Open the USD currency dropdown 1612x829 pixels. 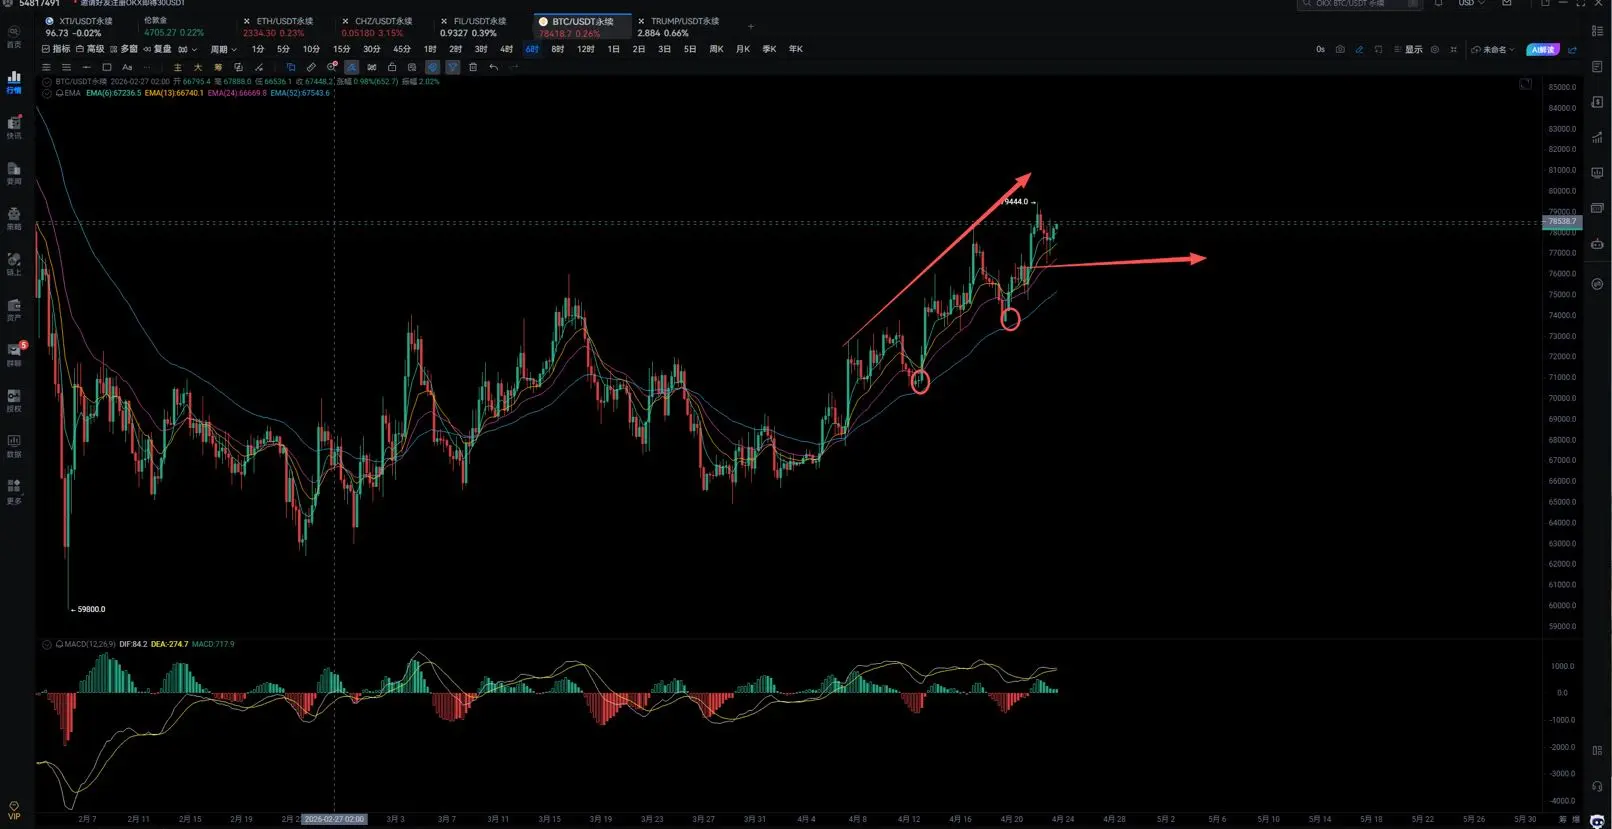pos(1471,4)
